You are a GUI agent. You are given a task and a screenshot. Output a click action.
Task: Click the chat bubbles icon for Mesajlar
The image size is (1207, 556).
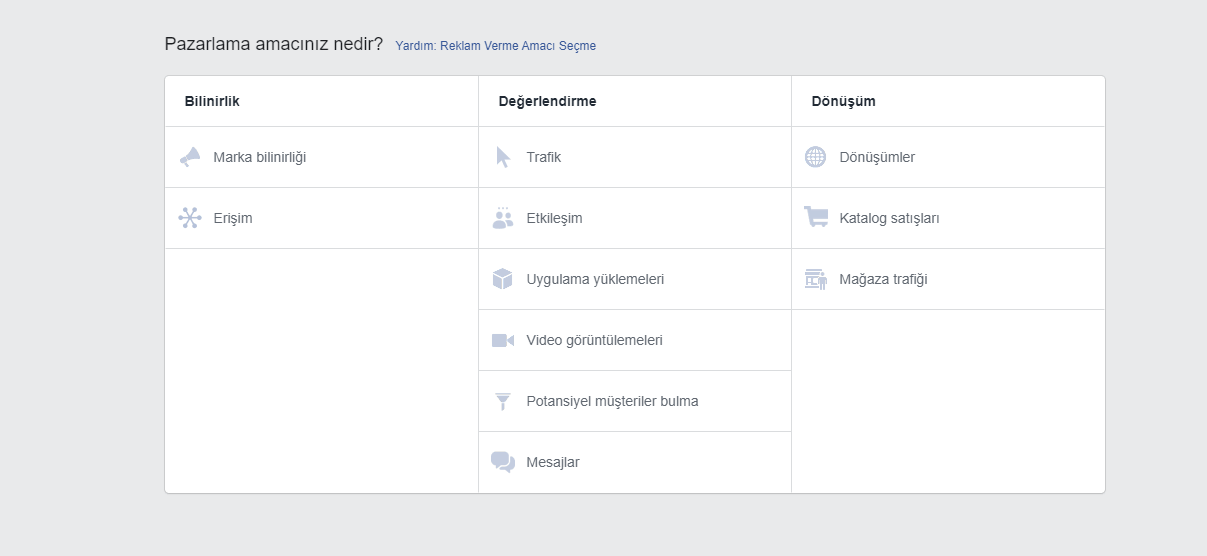[503, 462]
